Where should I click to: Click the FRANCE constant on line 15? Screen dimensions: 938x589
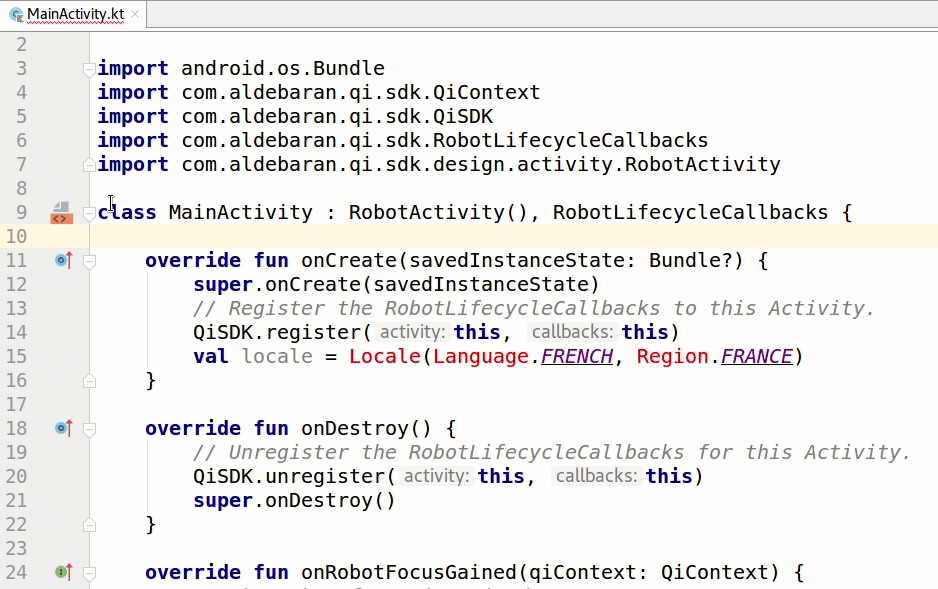757,356
